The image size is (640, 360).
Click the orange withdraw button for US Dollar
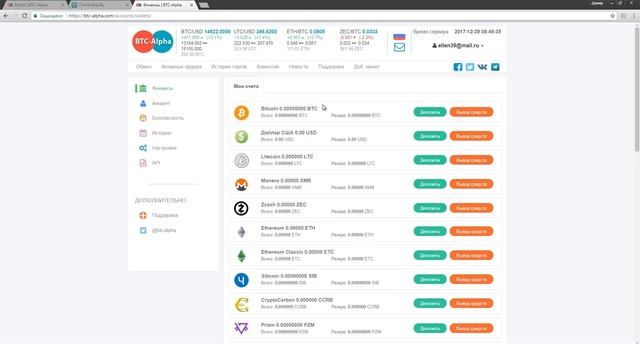471,136
